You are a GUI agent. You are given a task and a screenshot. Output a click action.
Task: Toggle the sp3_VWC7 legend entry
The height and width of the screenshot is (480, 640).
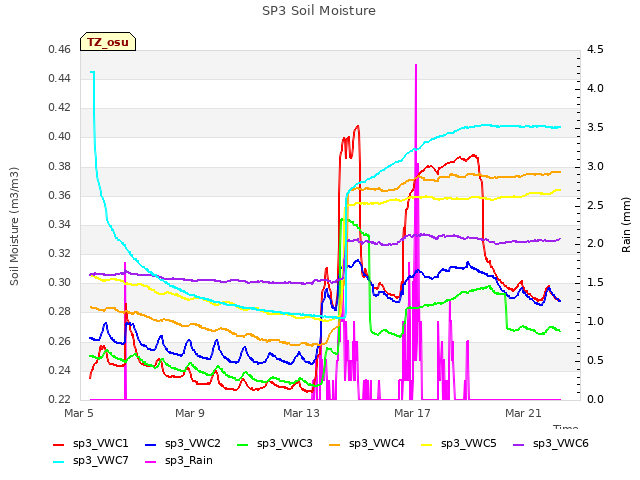(x=91, y=461)
